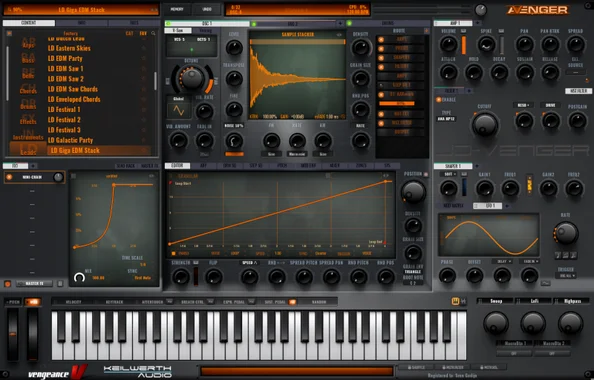Select the Chords category icon
Screen dimensions: 594x380
click(x=28, y=88)
